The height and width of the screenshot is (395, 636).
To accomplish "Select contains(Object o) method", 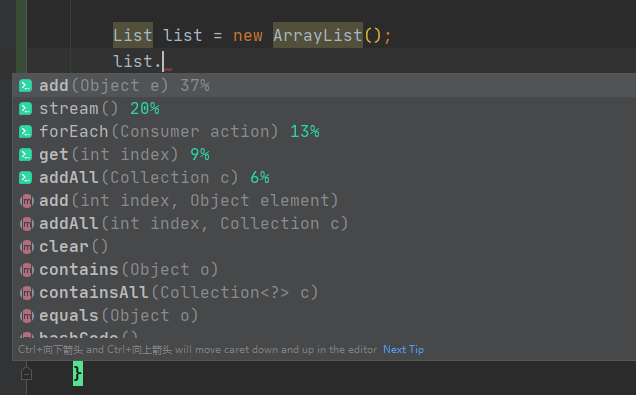I will point(324,270).
